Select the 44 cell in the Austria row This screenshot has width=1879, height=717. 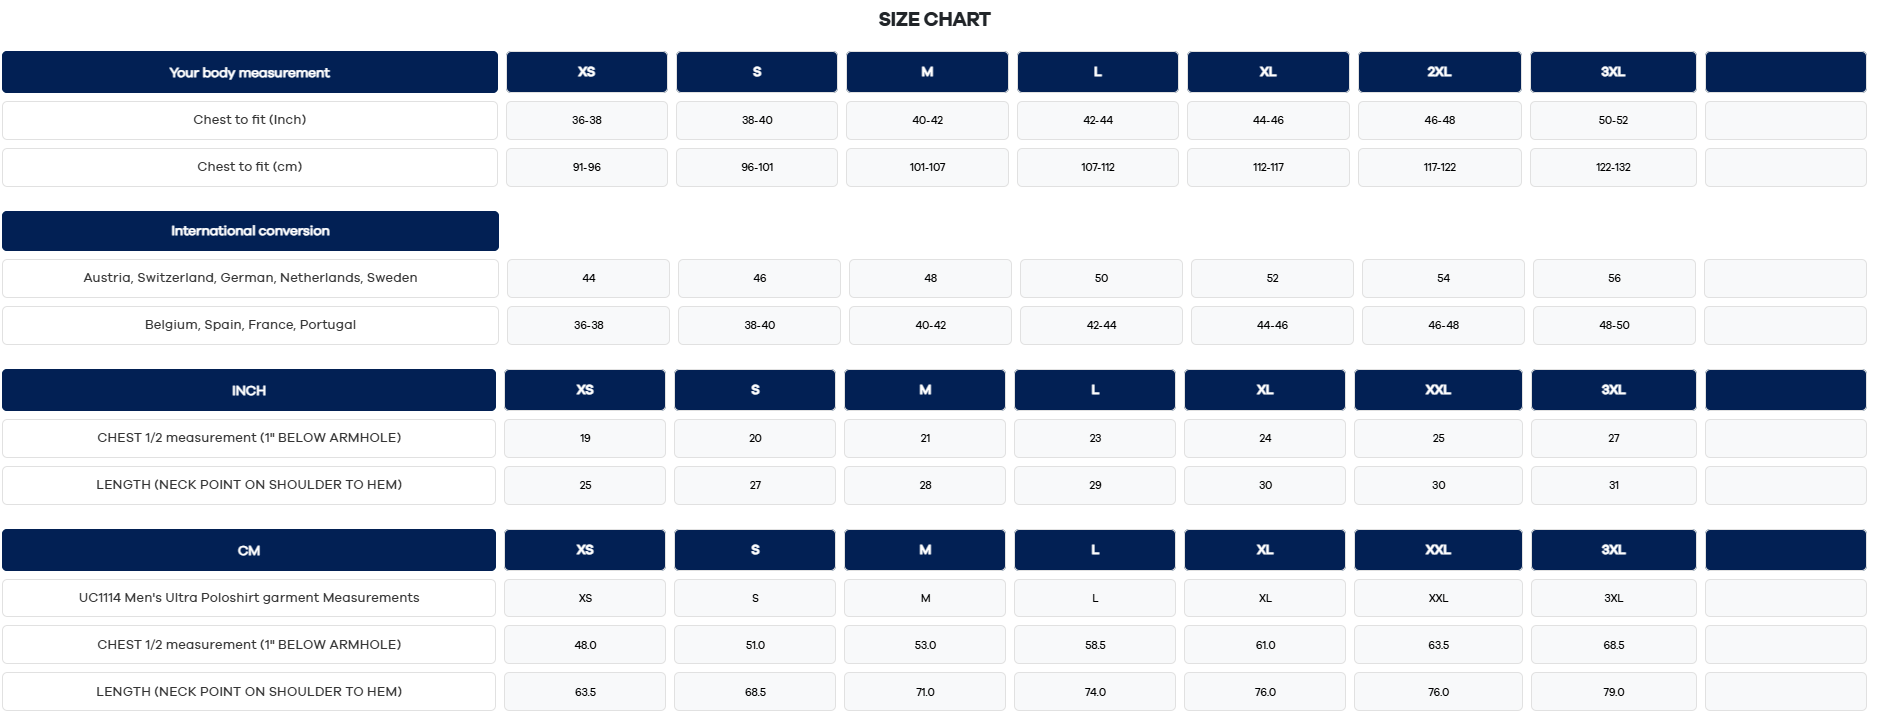tap(588, 278)
